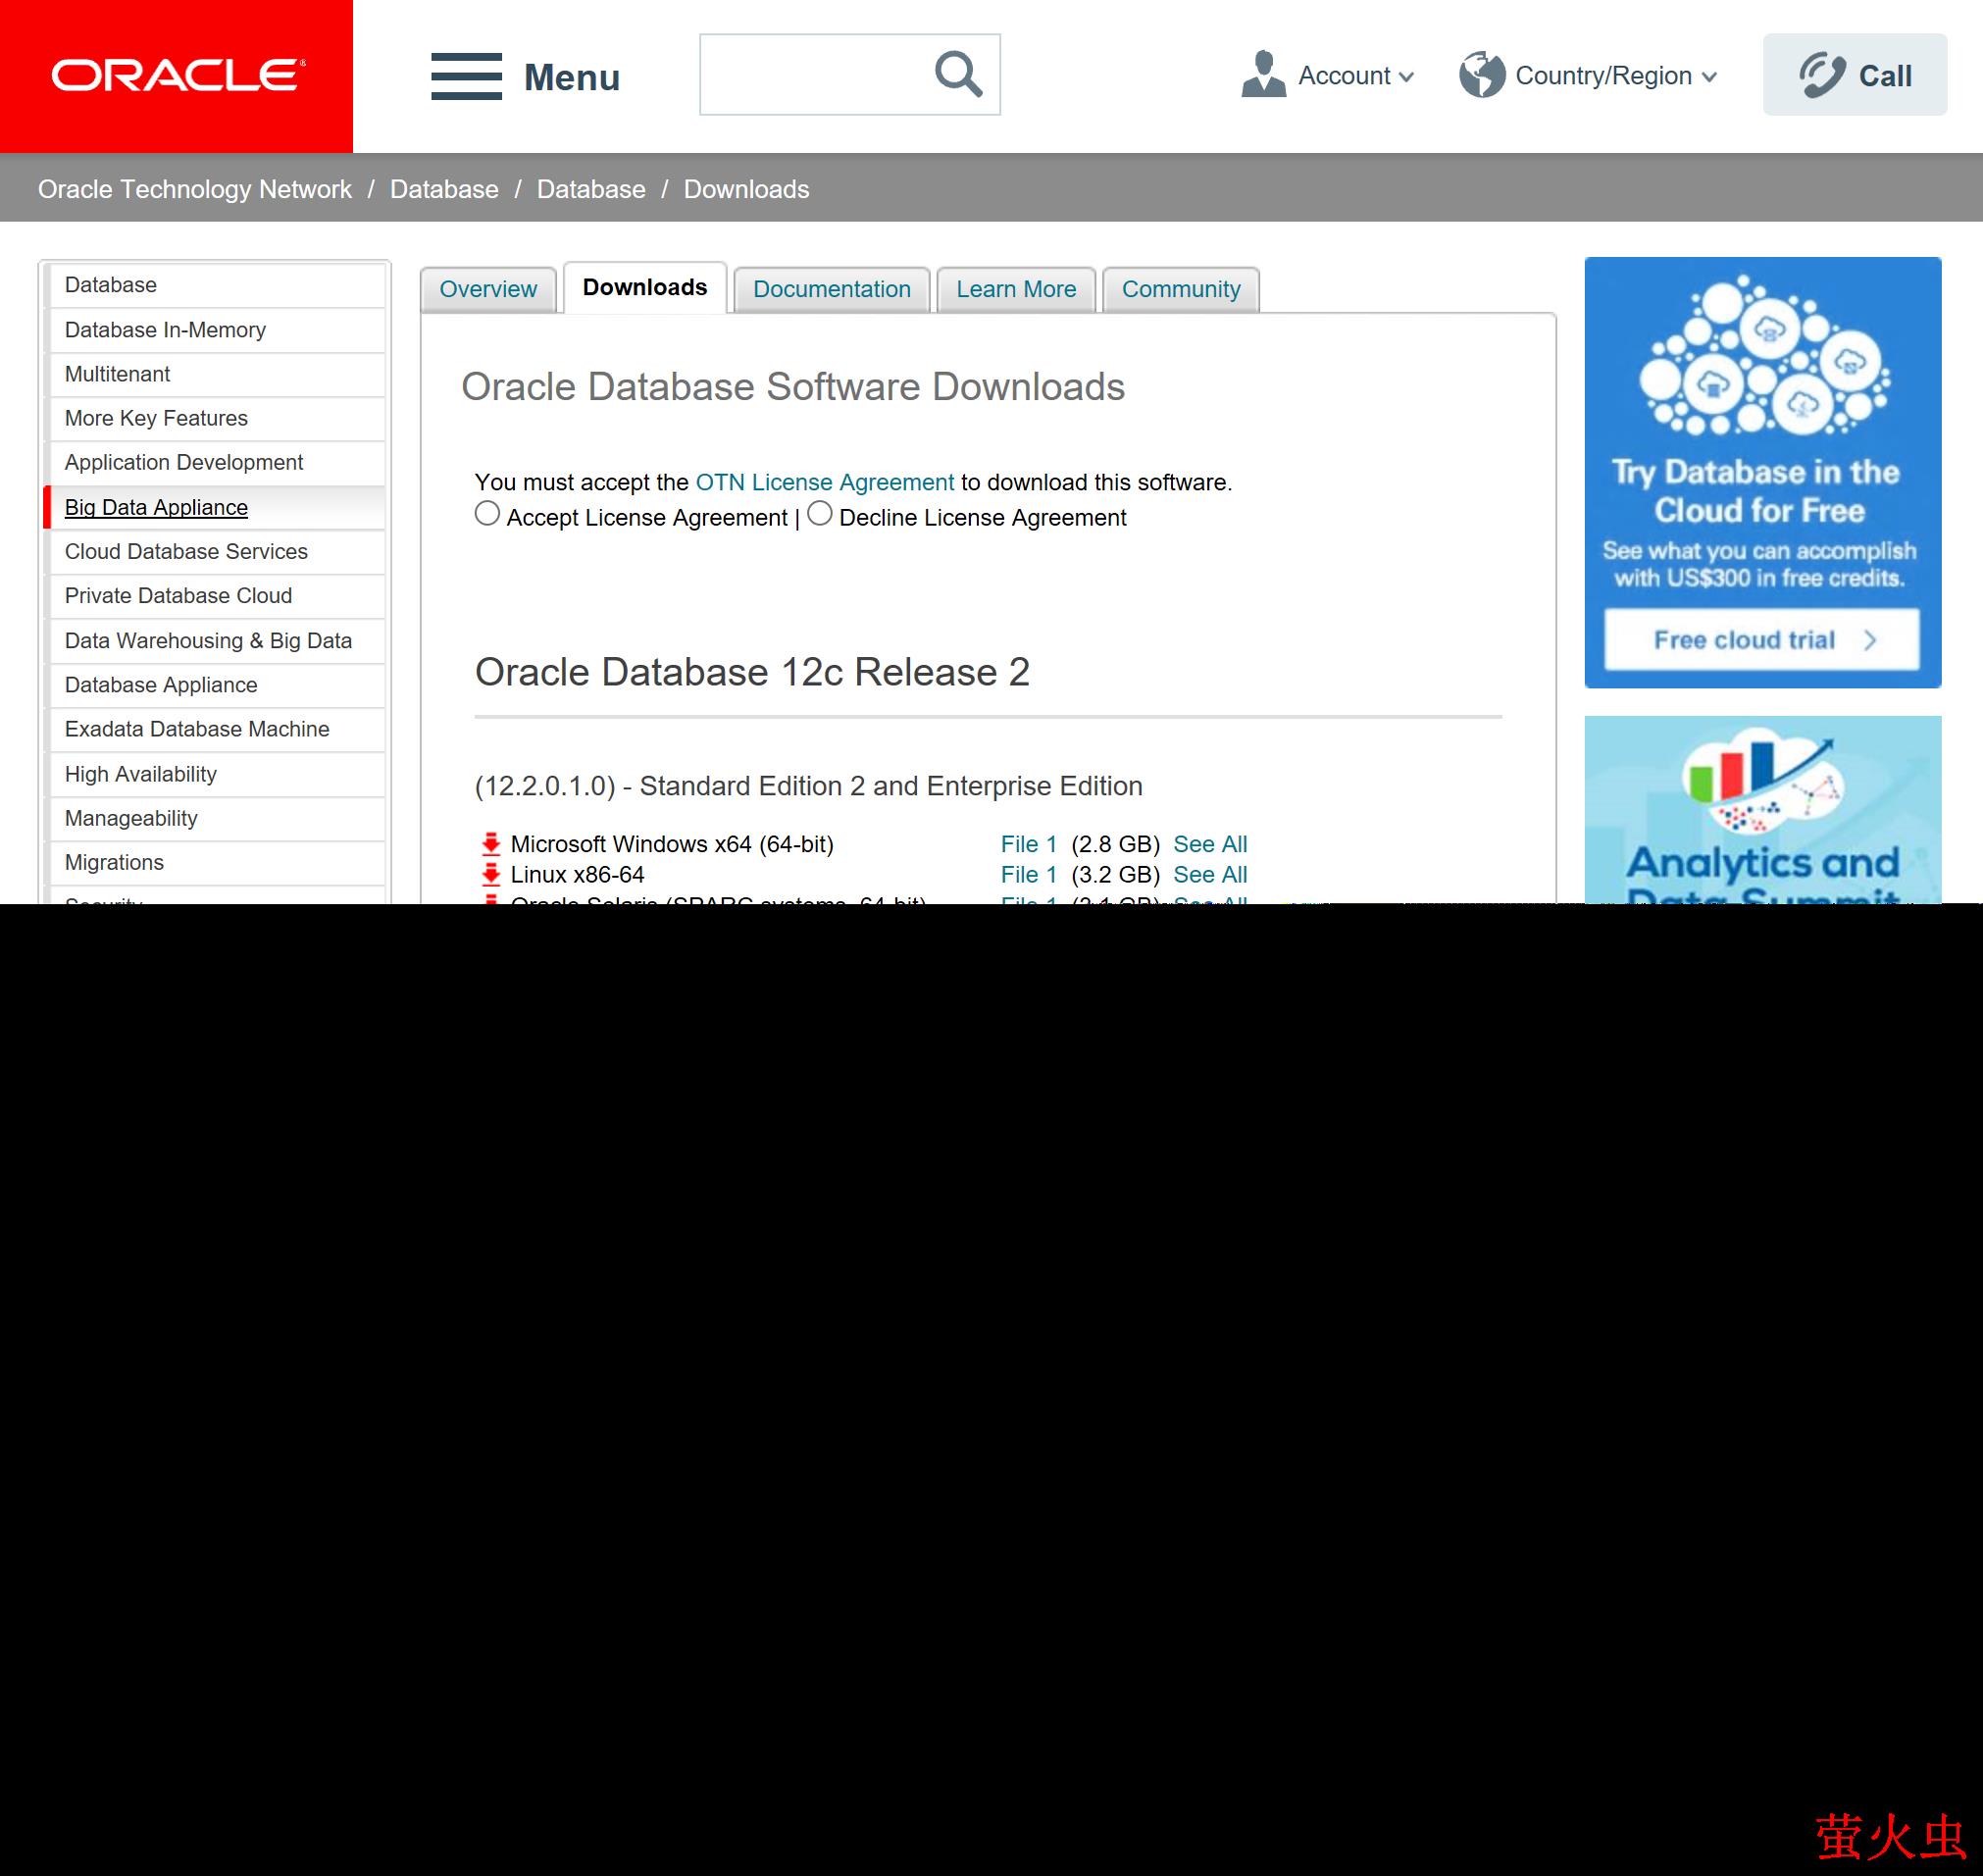This screenshot has height=1876, width=1983.
Task: Open the OTN License Agreement link
Action: [x=824, y=482]
